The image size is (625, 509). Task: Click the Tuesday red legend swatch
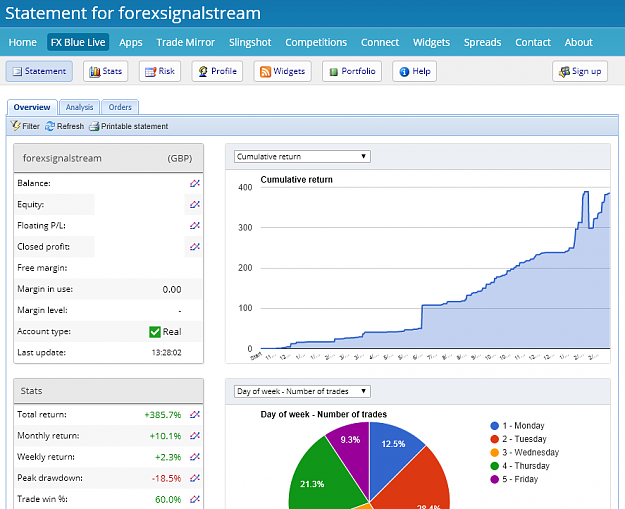click(x=495, y=439)
